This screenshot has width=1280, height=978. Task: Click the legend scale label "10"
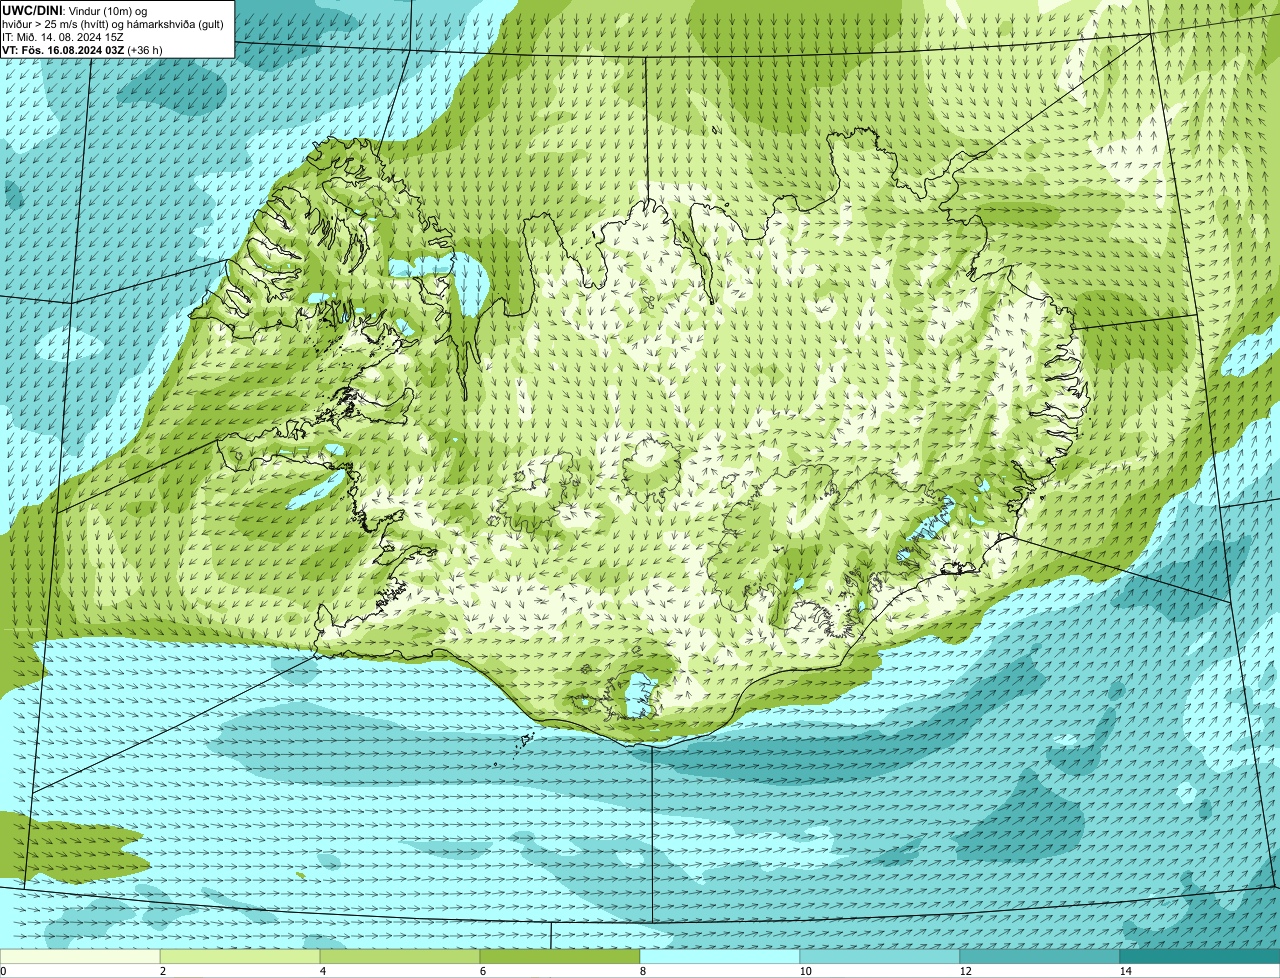(805, 971)
